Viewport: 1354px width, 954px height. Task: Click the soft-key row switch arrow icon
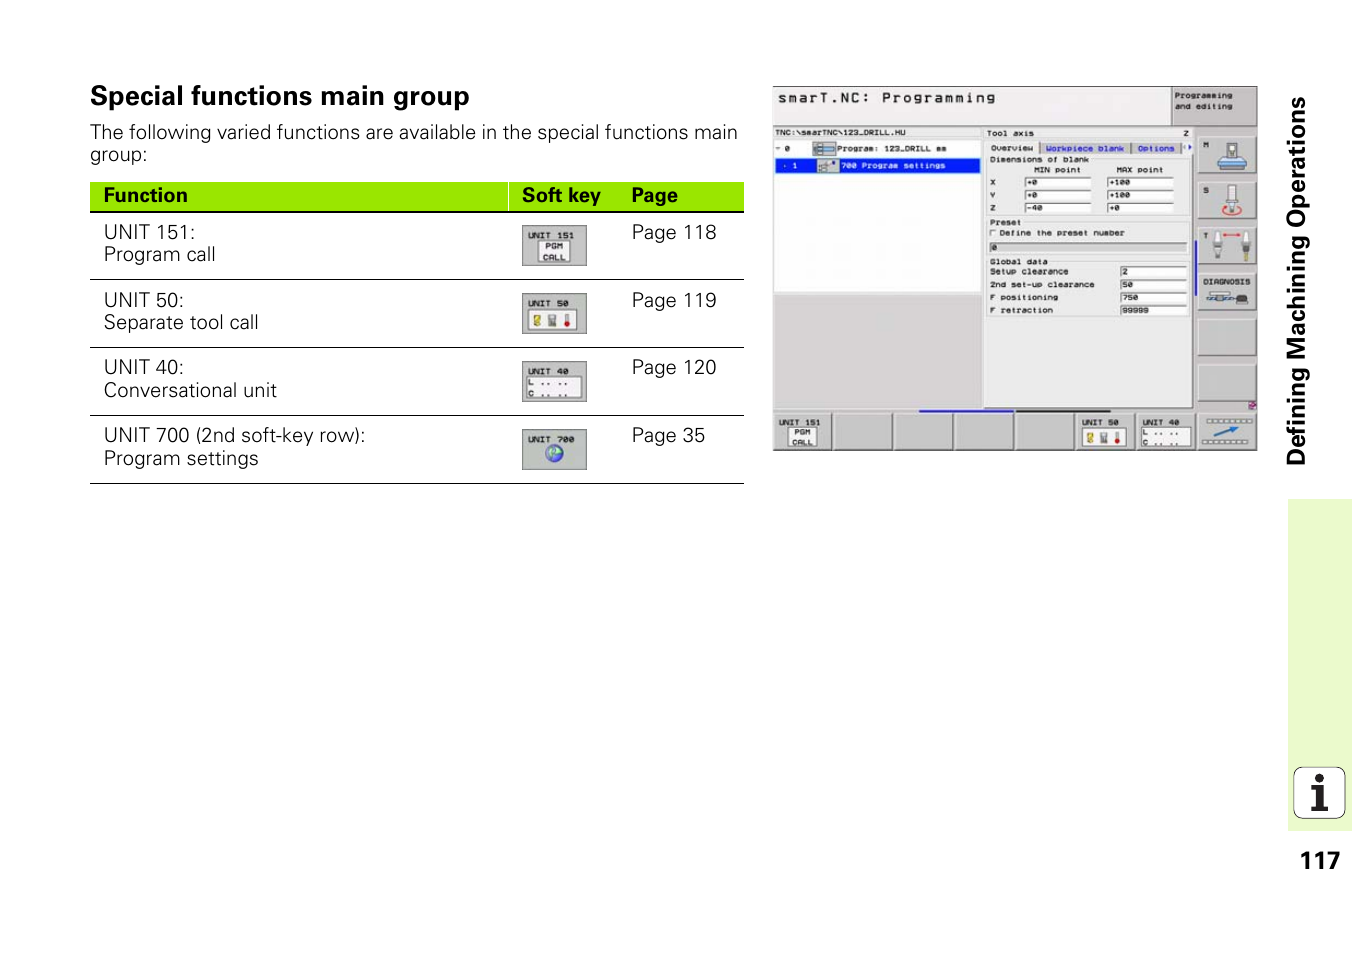(x=1226, y=432)
